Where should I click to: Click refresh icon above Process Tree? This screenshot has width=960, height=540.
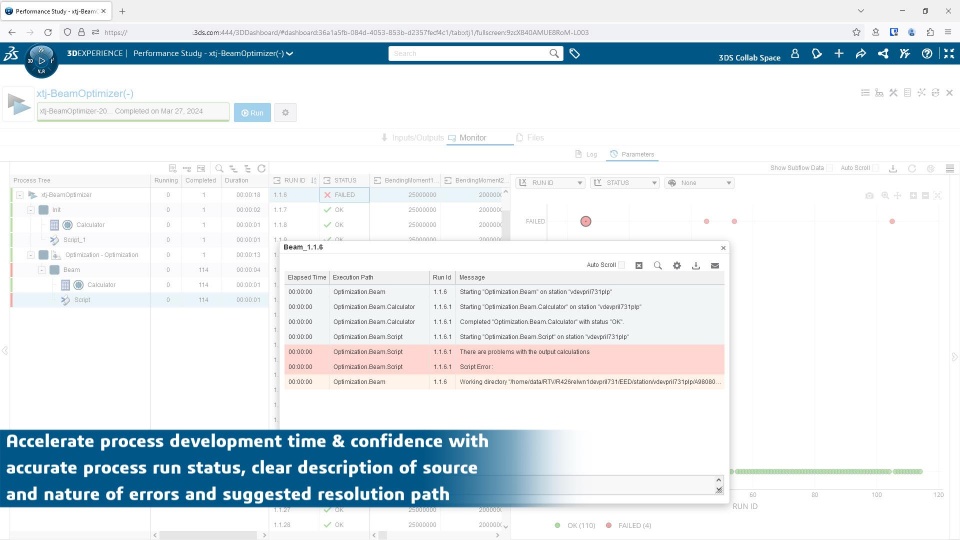[261, 168]
